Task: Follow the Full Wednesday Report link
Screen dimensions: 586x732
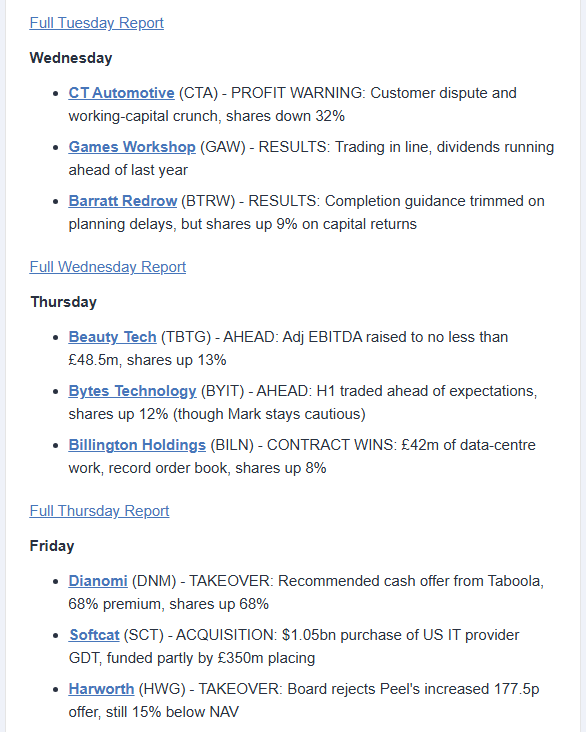Action: [108, 267]
